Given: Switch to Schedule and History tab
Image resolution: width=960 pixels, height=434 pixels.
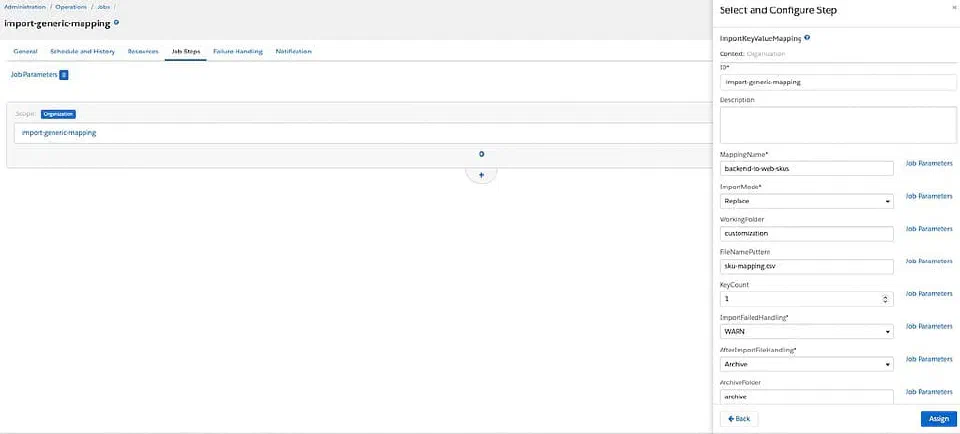Looking at the screenshot, I should (83, 51).
